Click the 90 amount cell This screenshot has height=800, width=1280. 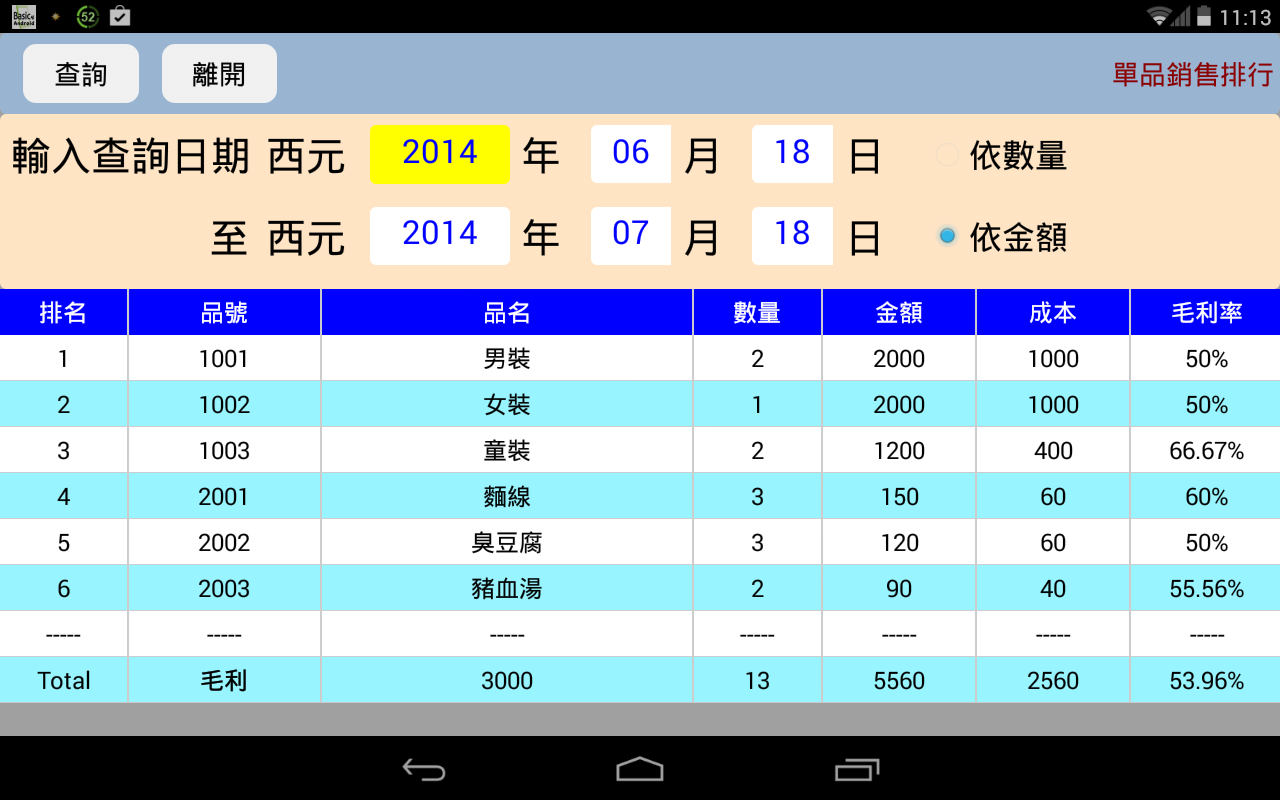[x=899, y=588]
